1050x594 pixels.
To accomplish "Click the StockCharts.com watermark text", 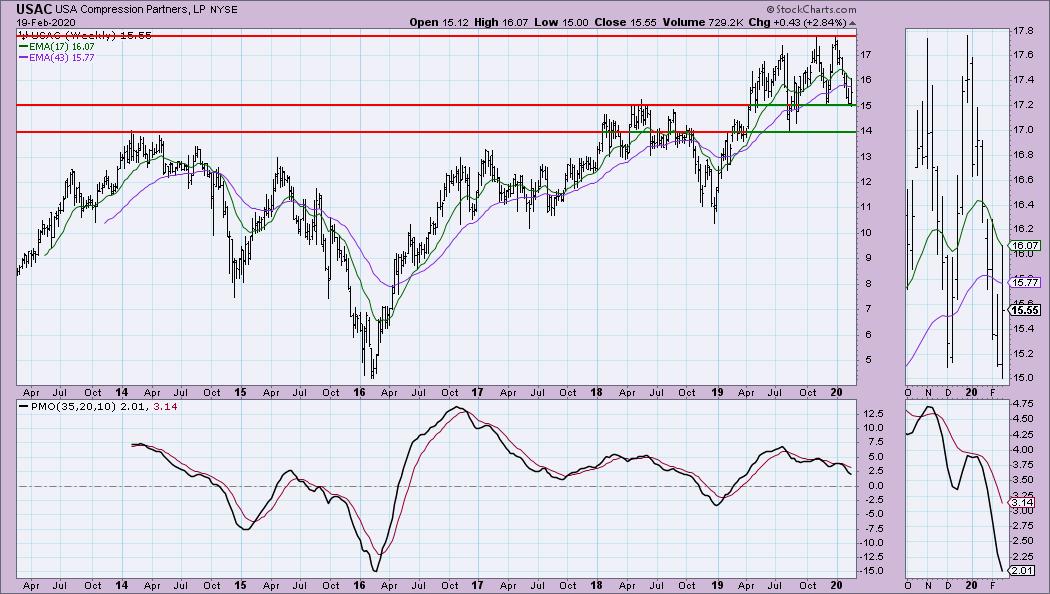I will click(x=811, y=9).
